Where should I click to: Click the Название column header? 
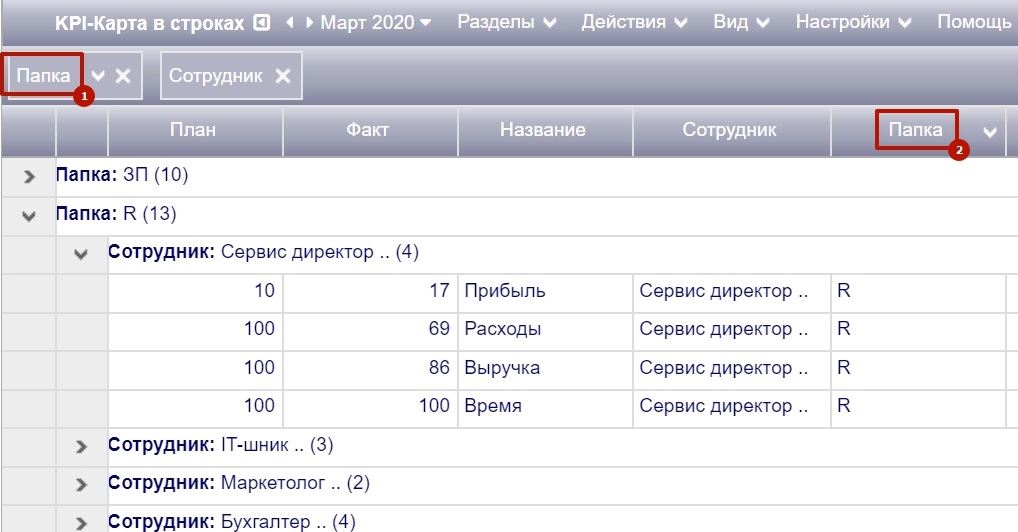(x=543, y=130)
